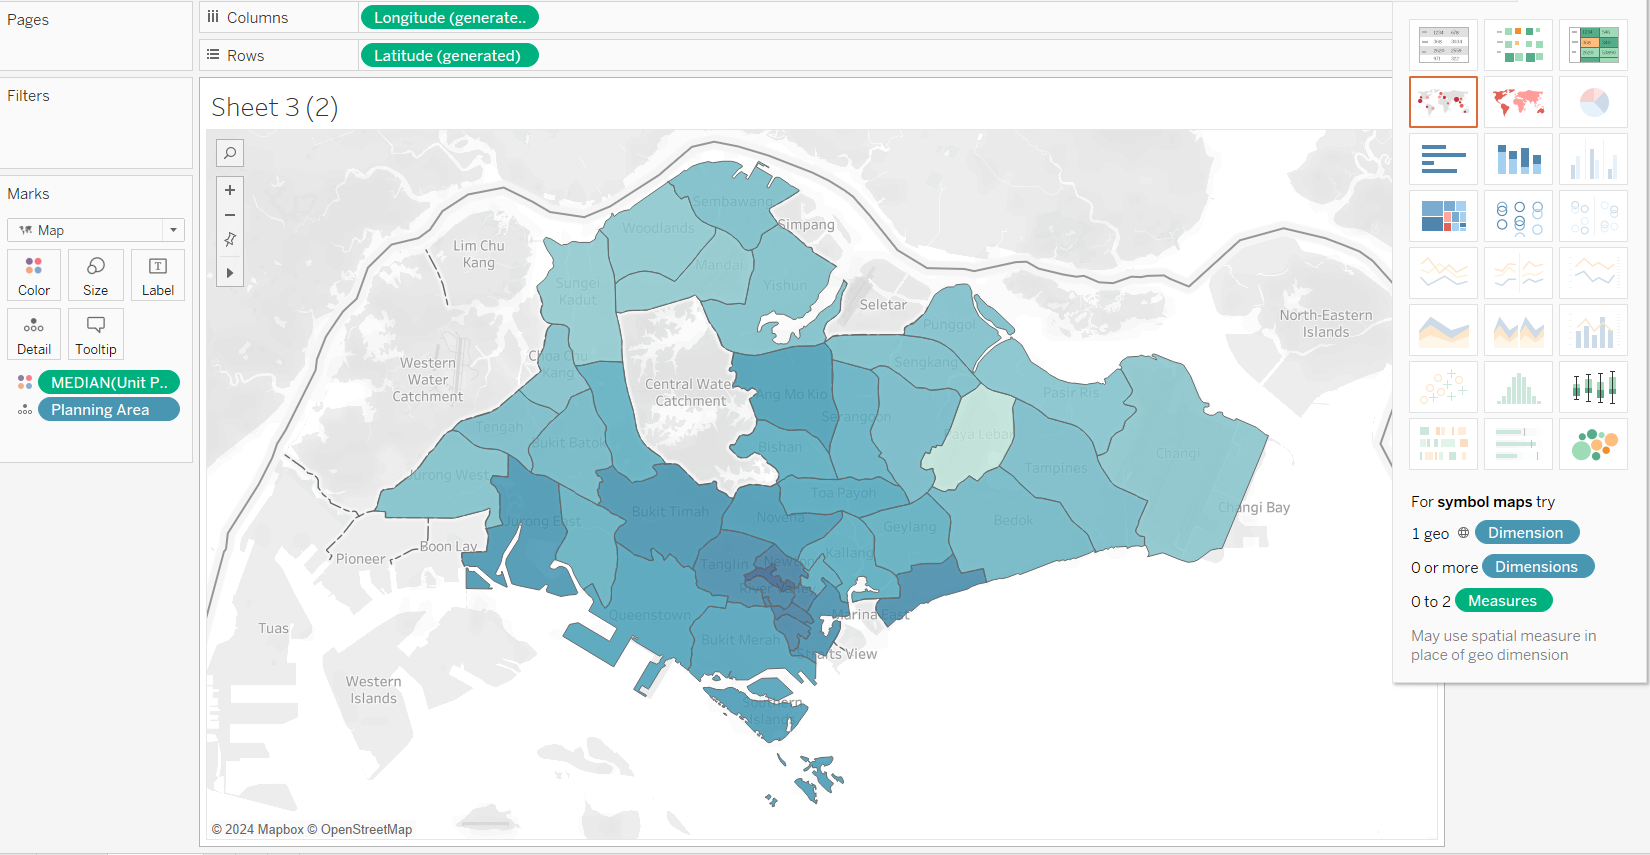The image size is (1650, 855).
Task: Select the packed bubbles chart type
Action: click(x=1593, y=444)
